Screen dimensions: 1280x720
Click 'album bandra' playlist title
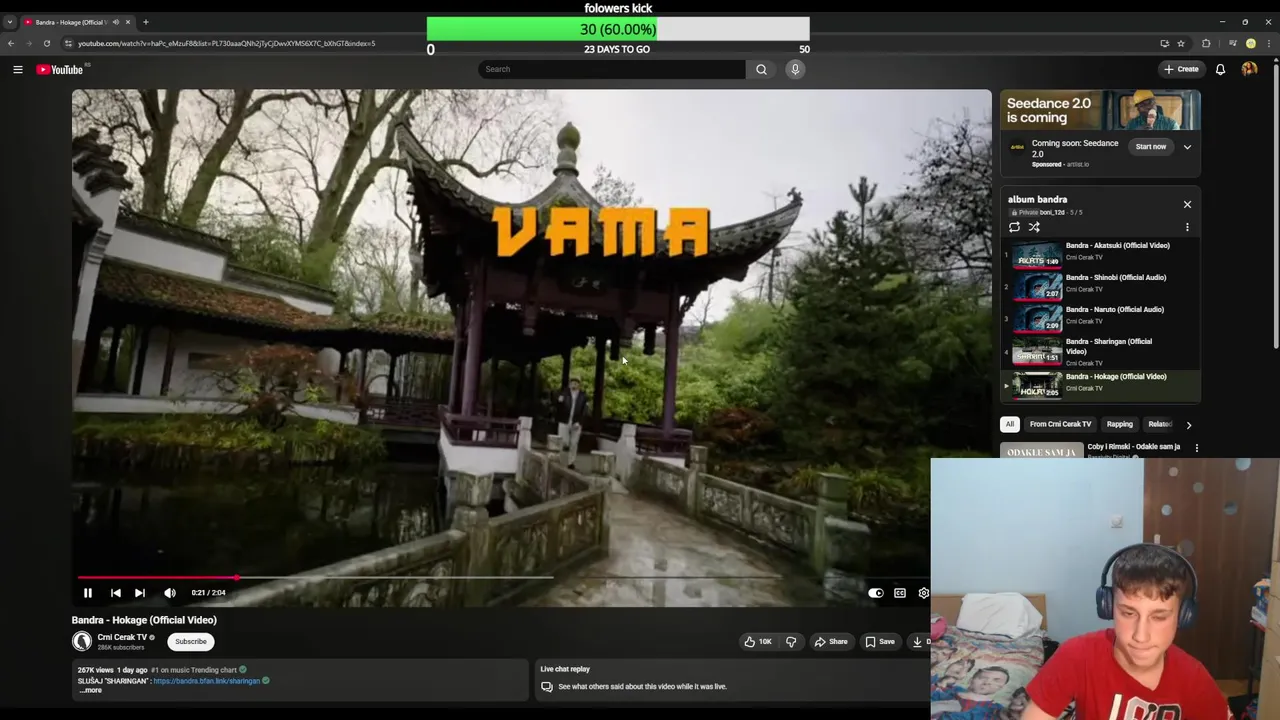[1037, 199]
